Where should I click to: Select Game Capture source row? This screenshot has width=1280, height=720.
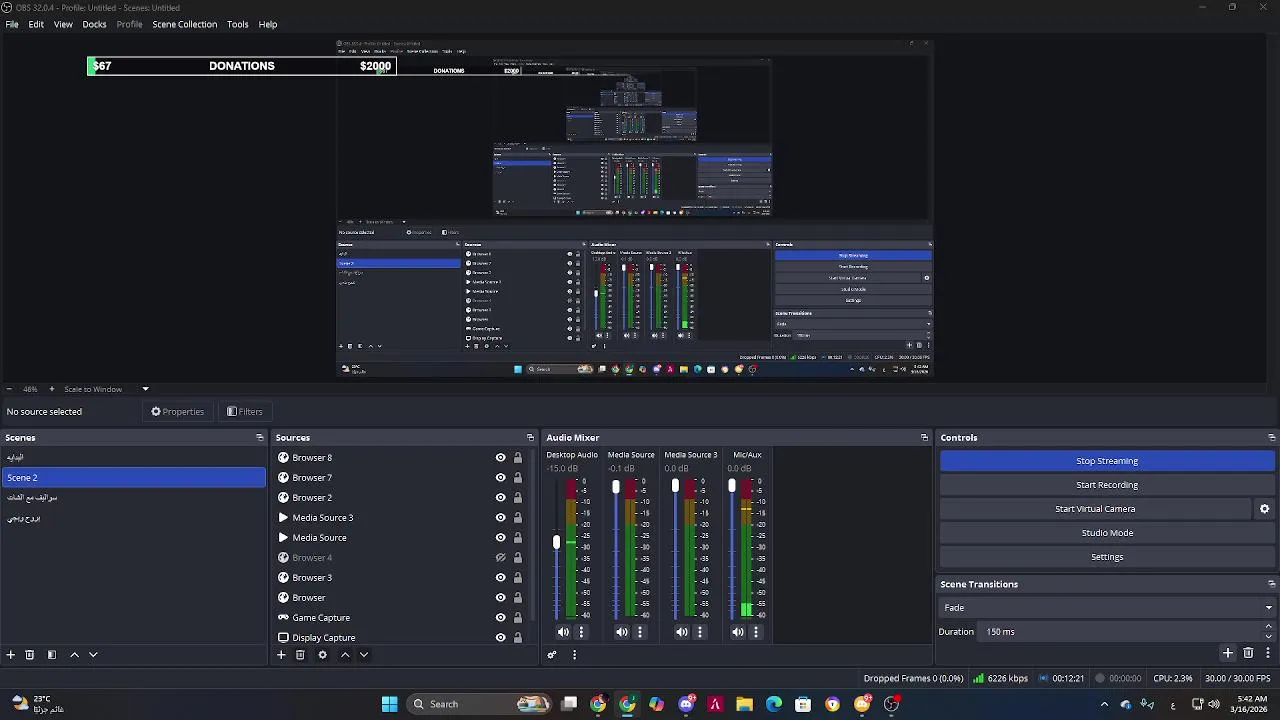(403, 618)
